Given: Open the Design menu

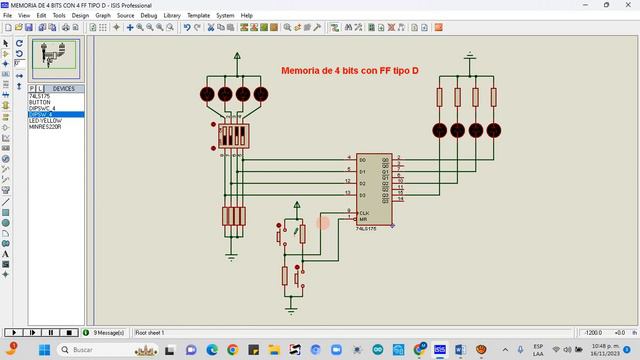Looking at the screenshot, I should (80, 16).
